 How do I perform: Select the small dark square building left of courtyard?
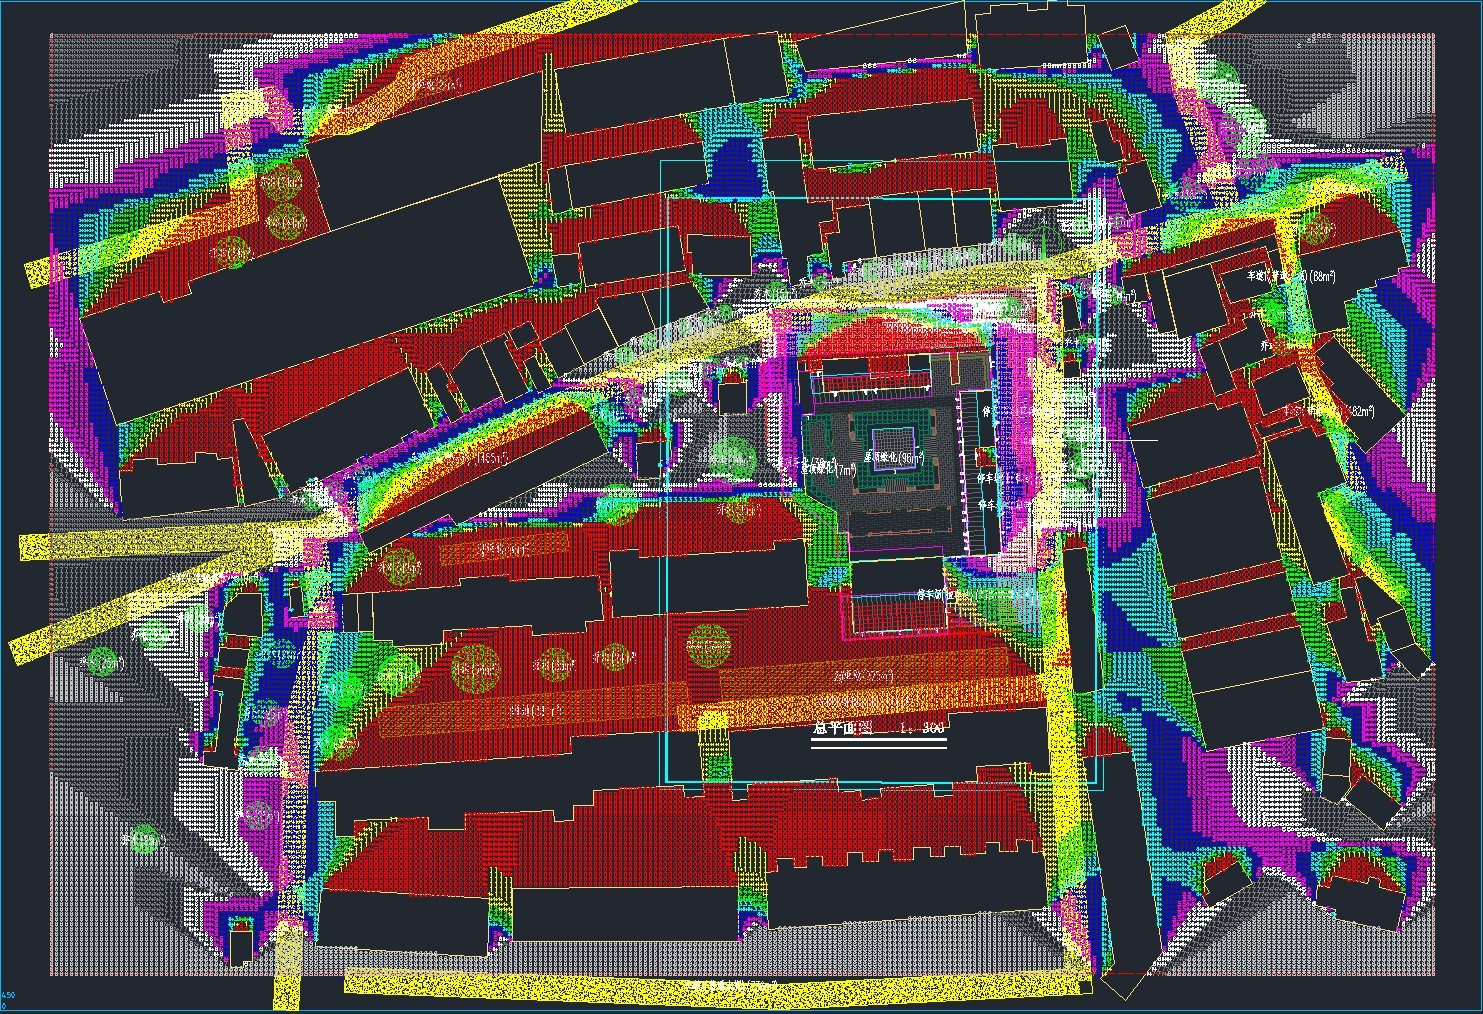tap(733, 397)
